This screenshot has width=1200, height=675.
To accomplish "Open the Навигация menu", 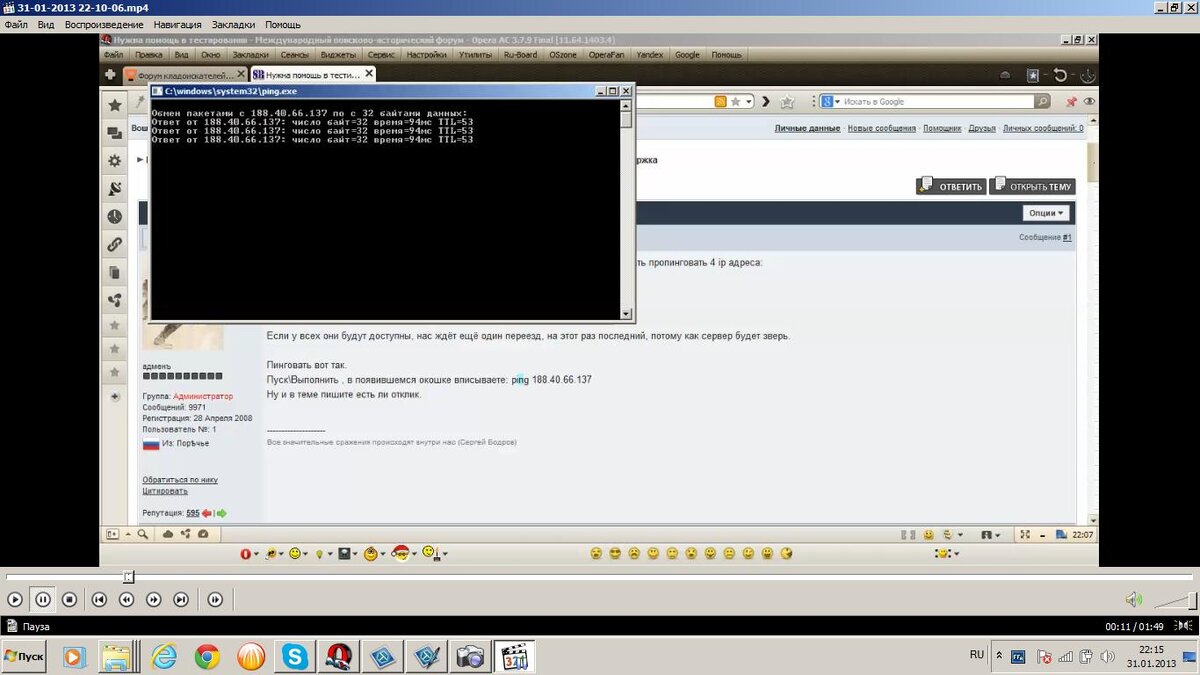I will click(x=177, y=24).
